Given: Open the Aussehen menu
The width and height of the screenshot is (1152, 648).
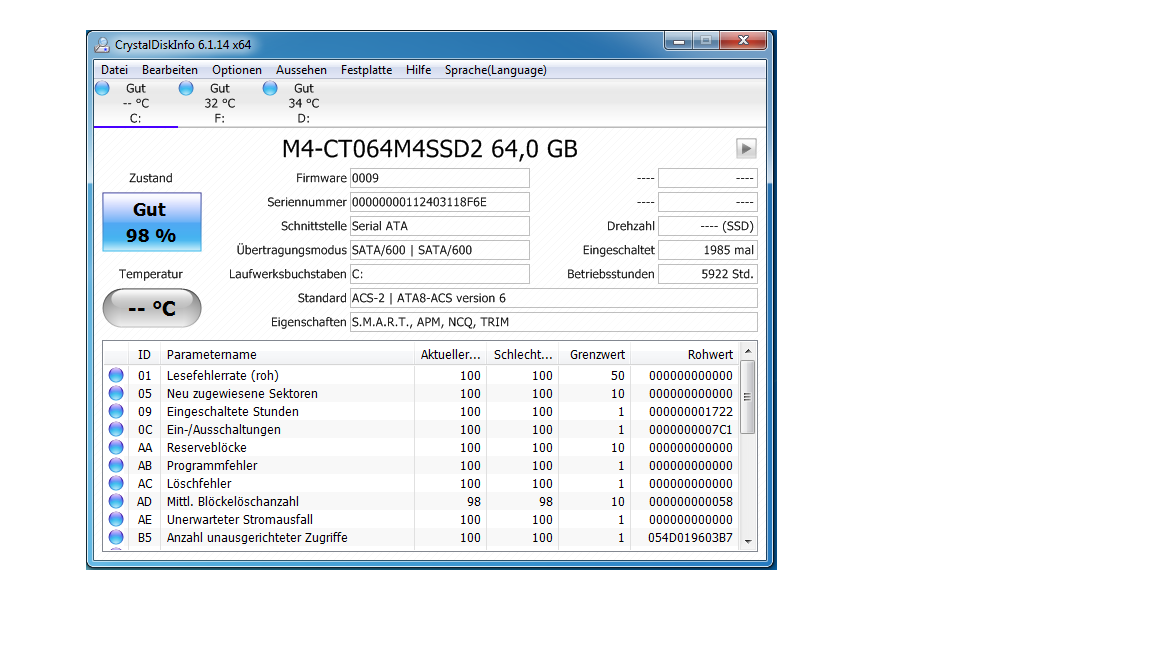Looking at the screenshot, I should point(301,70).
